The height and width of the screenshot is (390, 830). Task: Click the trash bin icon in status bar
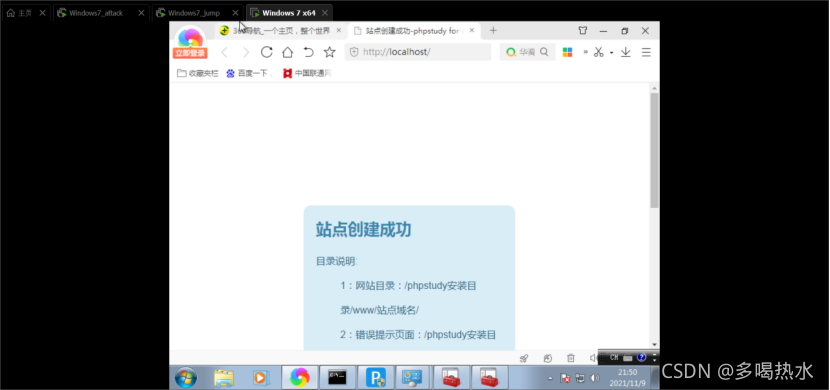click(x=571, y=358)
